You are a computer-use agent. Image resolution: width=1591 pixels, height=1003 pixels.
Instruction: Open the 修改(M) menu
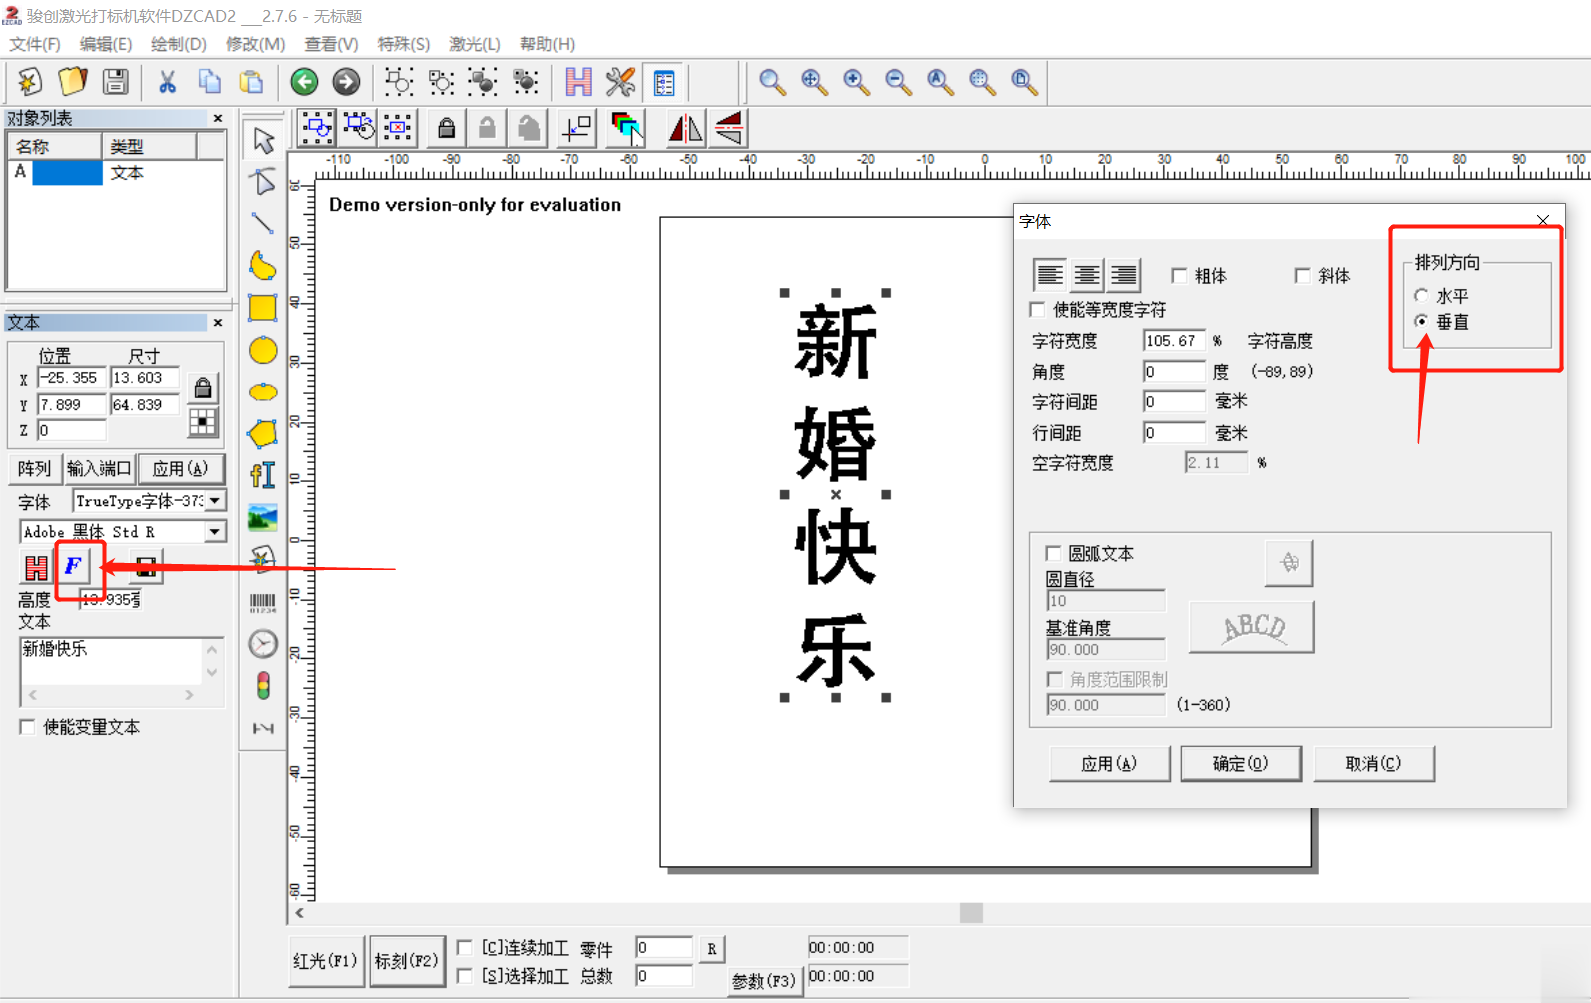[x=255, y=44]
